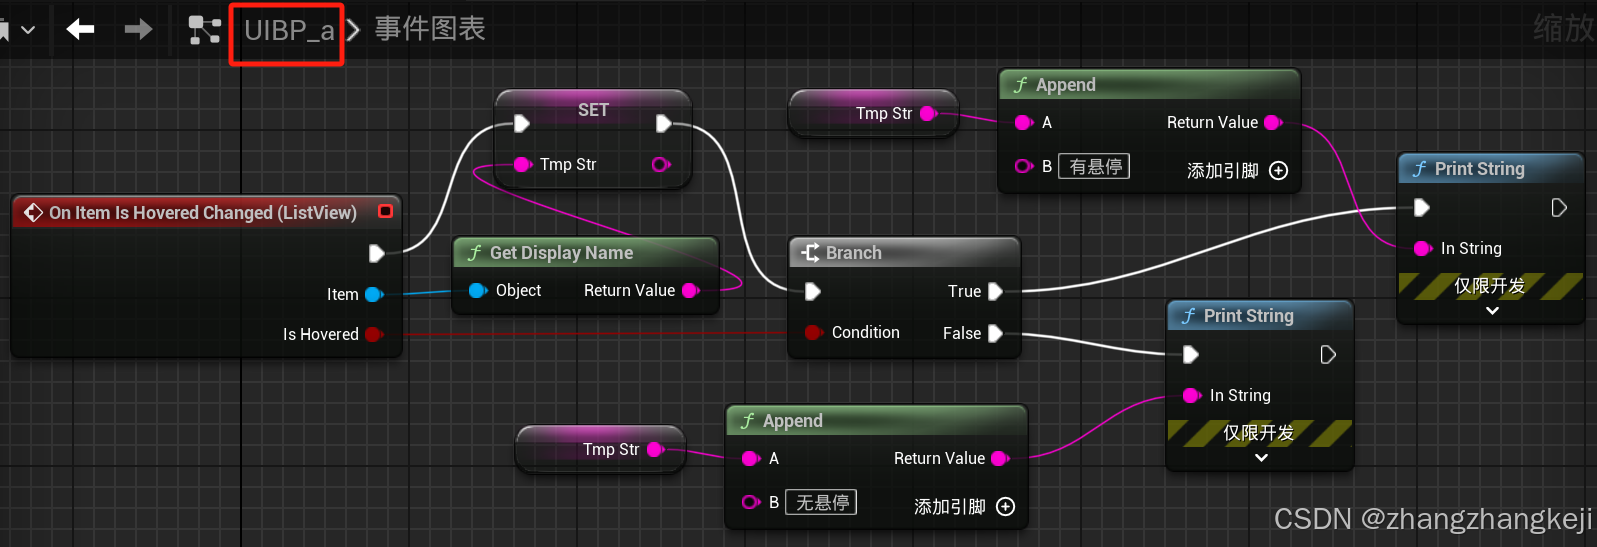Image resolution: width=1597 pixels, height=547 pixels.
Task: Open the dropdown arrow at the toolbar's left end
Action: tap(28, 30)
